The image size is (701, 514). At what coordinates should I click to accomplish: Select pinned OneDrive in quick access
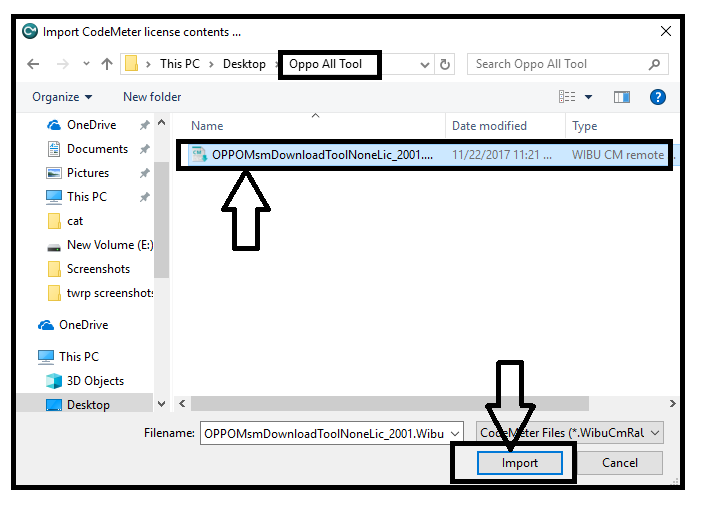(91, 125)
